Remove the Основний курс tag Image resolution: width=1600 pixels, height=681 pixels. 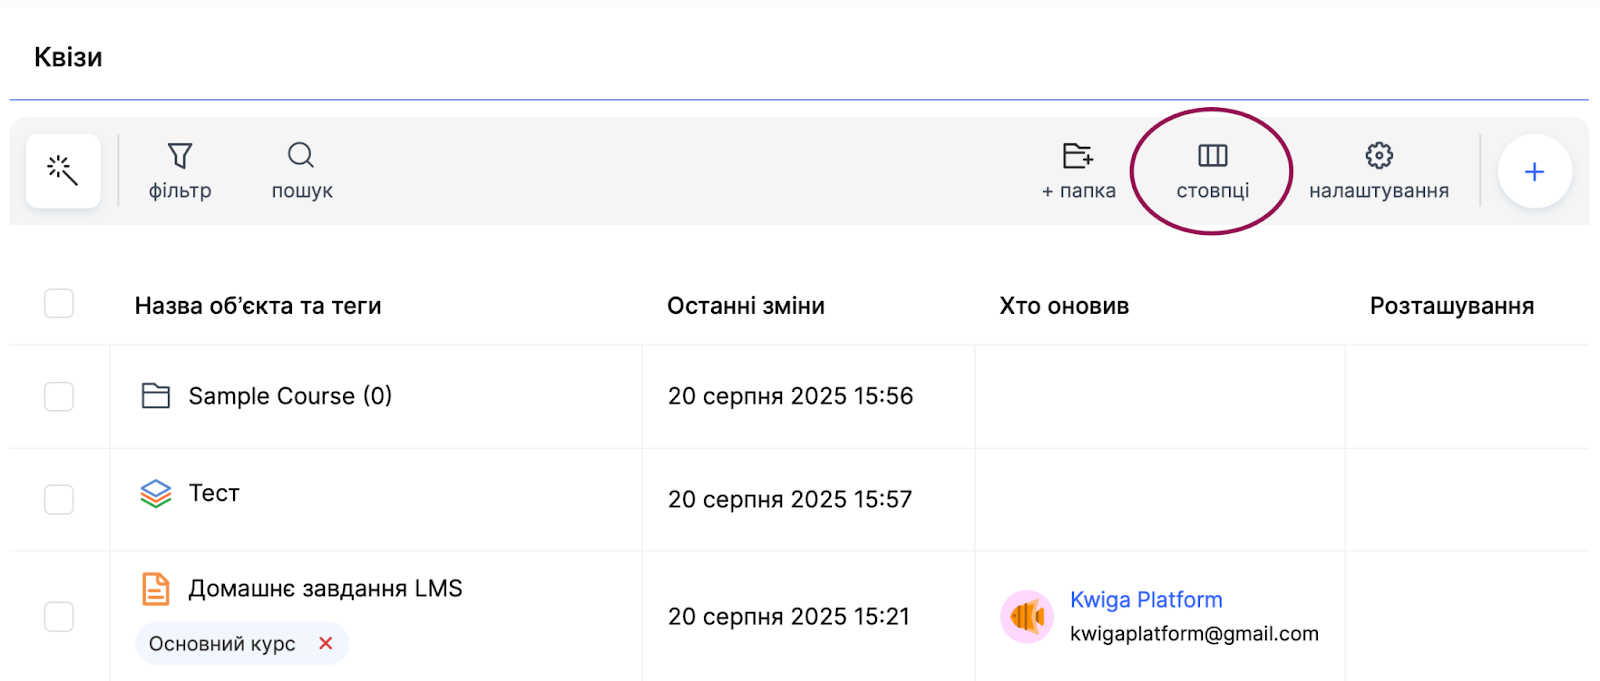[325, 644]
